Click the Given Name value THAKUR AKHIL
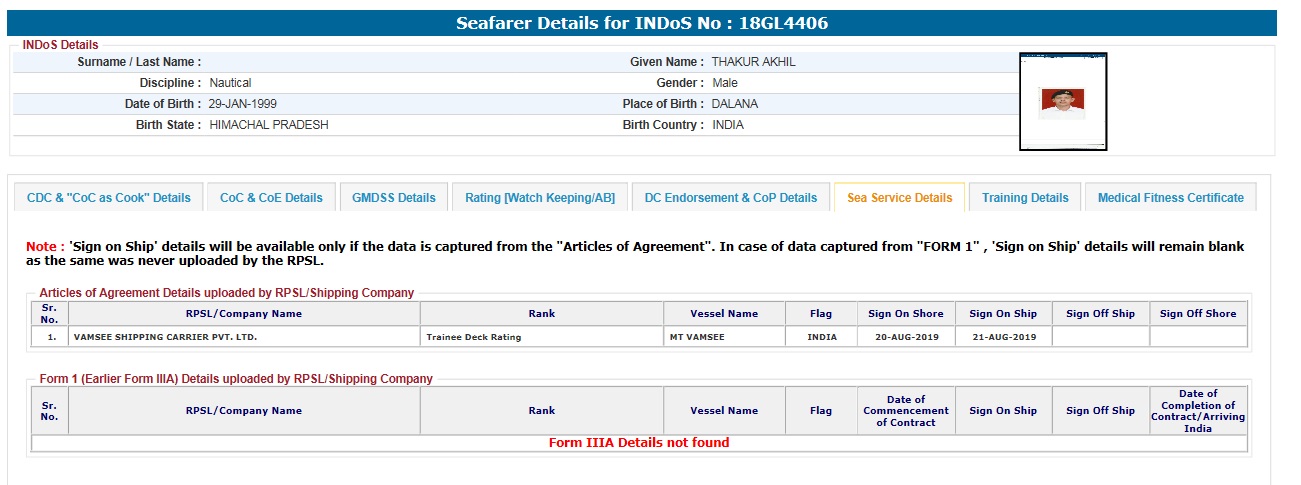The image size is (1301, 485). tap(754, 62)
